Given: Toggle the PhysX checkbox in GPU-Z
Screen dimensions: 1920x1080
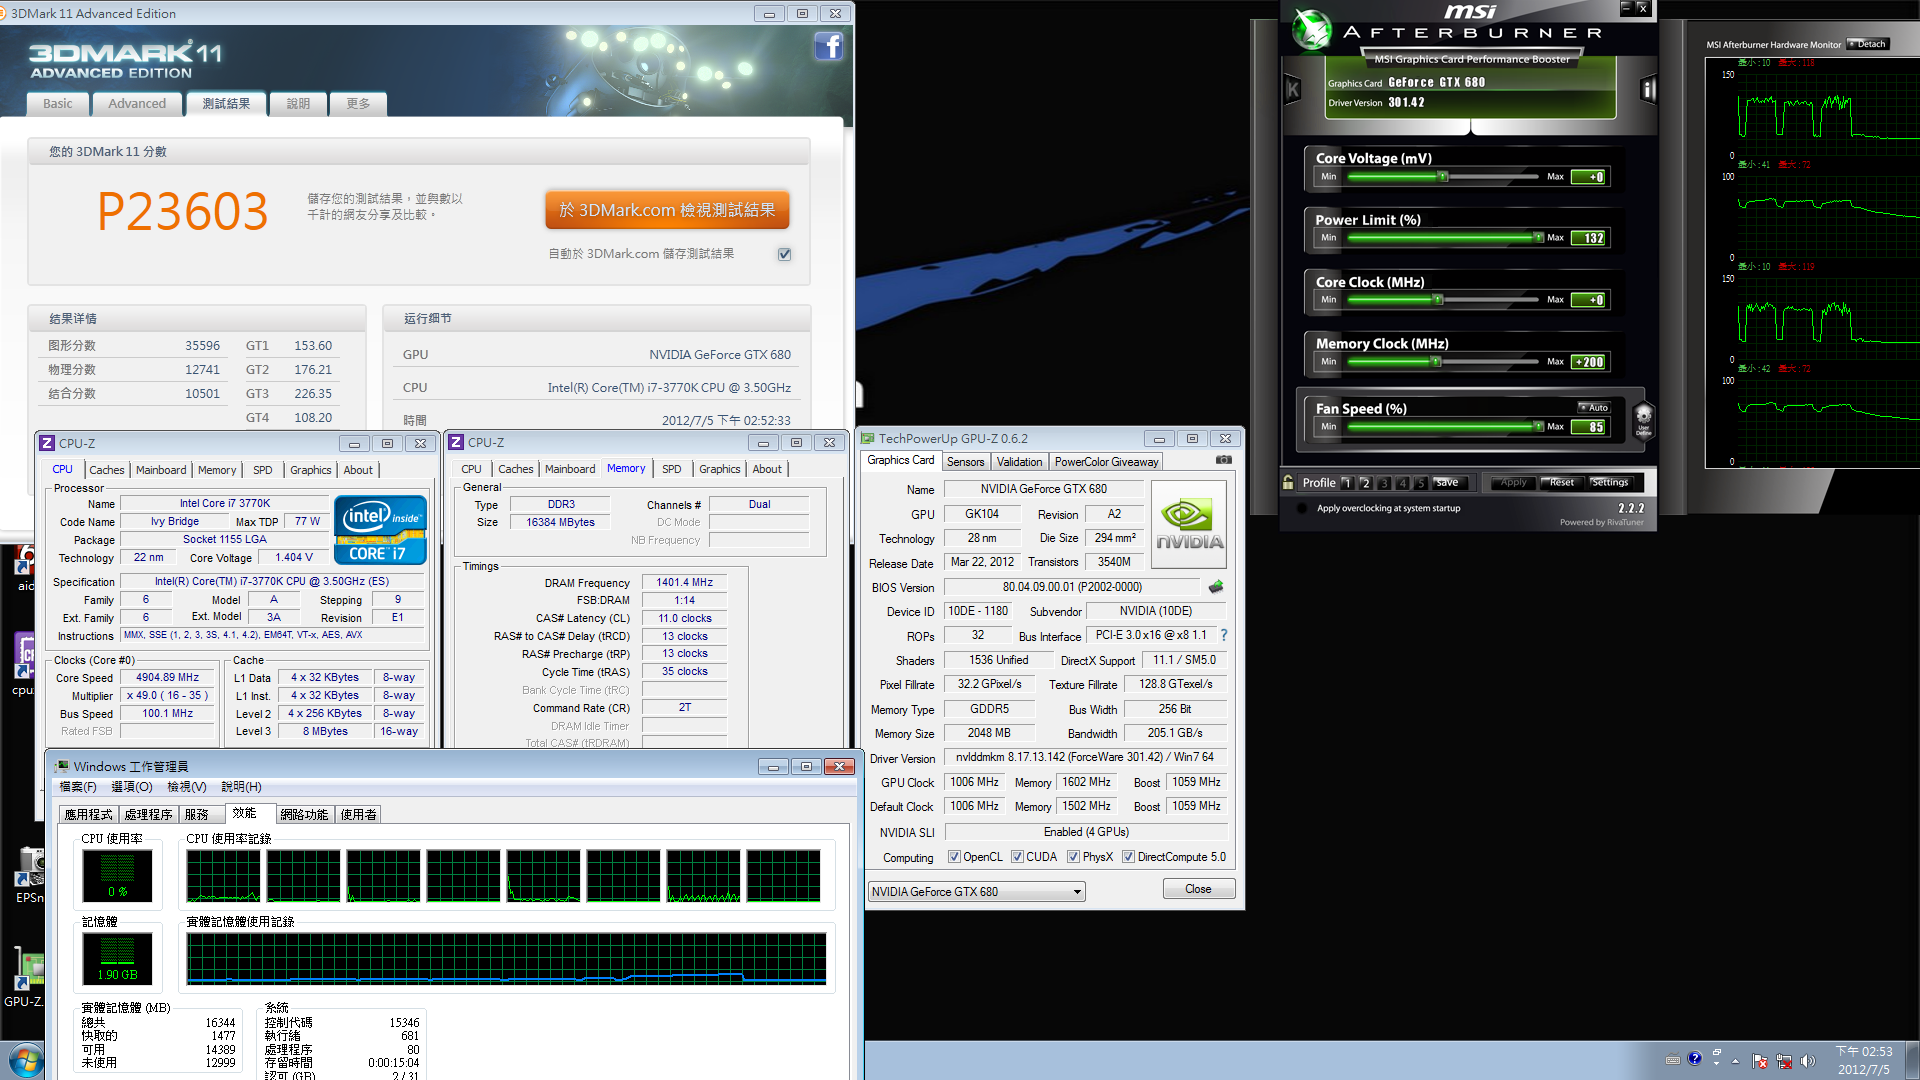Looking at the screenshot, I should pos(1073,857).
